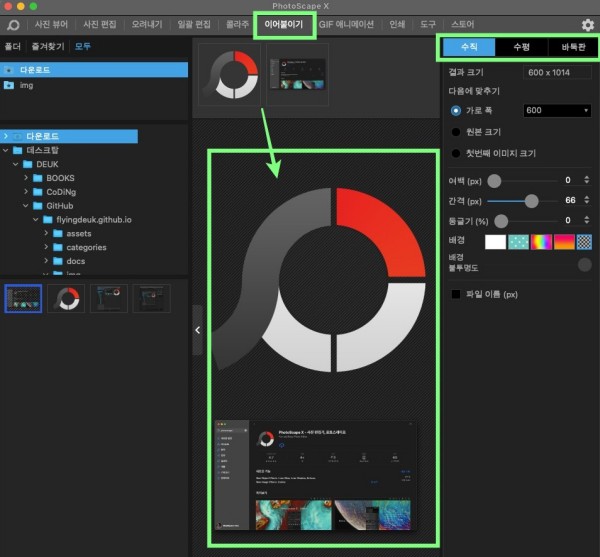Image resolution: width=600 pixels, height=557 pixels.
Task: Open the 가로 폭 600 width dropdown
Action: tap(557, 110)
